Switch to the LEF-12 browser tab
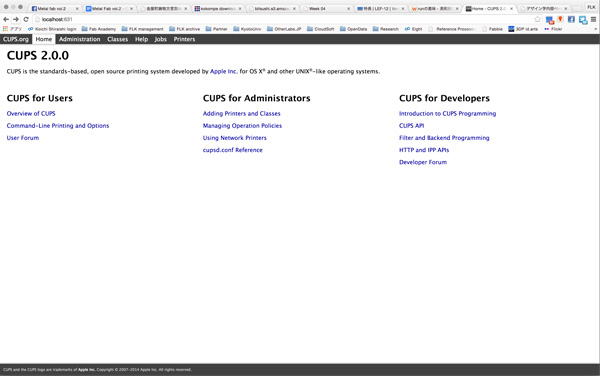600x376 pixels. coord(380,8)
